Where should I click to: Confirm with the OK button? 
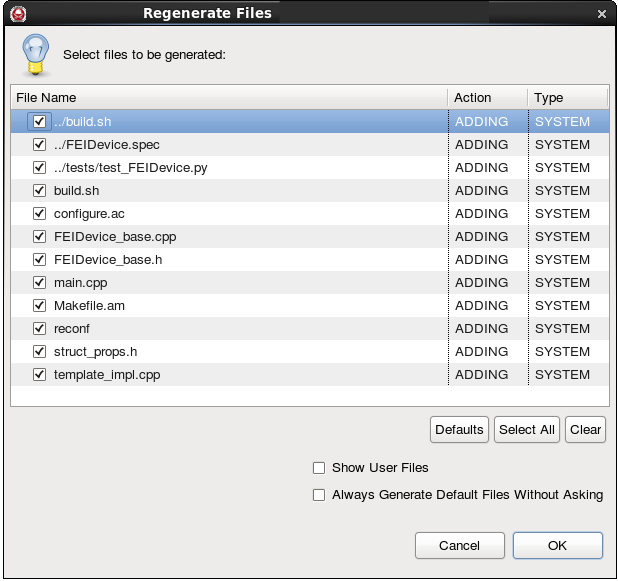click(x=557, y=546)
